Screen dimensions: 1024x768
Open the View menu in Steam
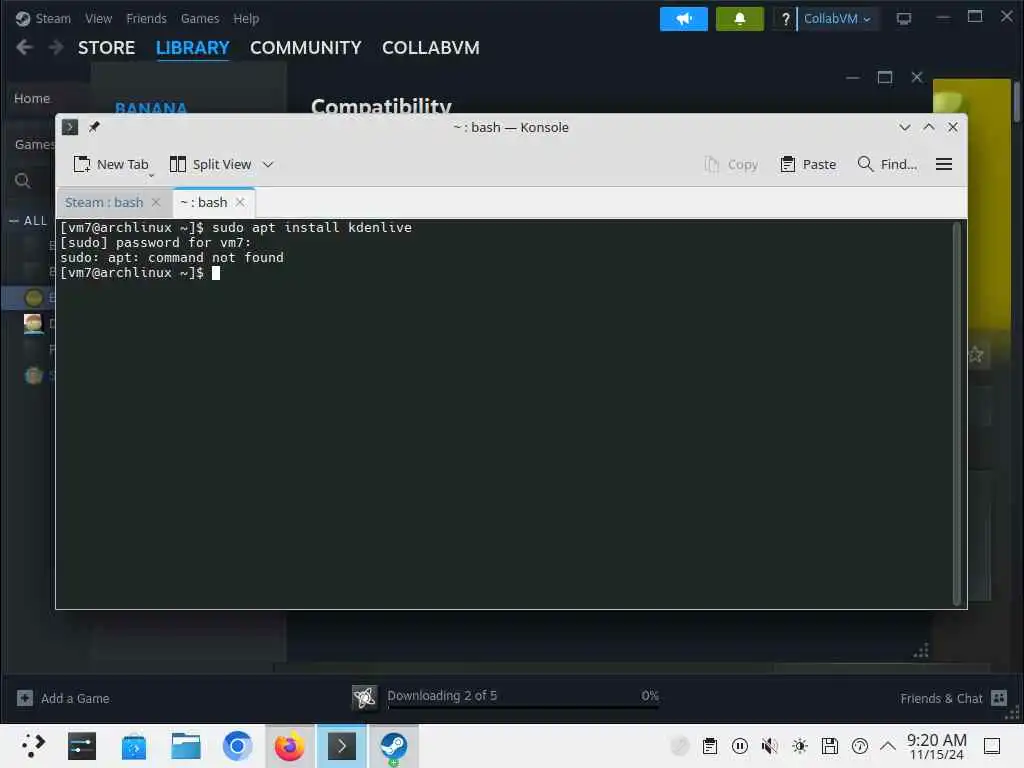point(99,18)
